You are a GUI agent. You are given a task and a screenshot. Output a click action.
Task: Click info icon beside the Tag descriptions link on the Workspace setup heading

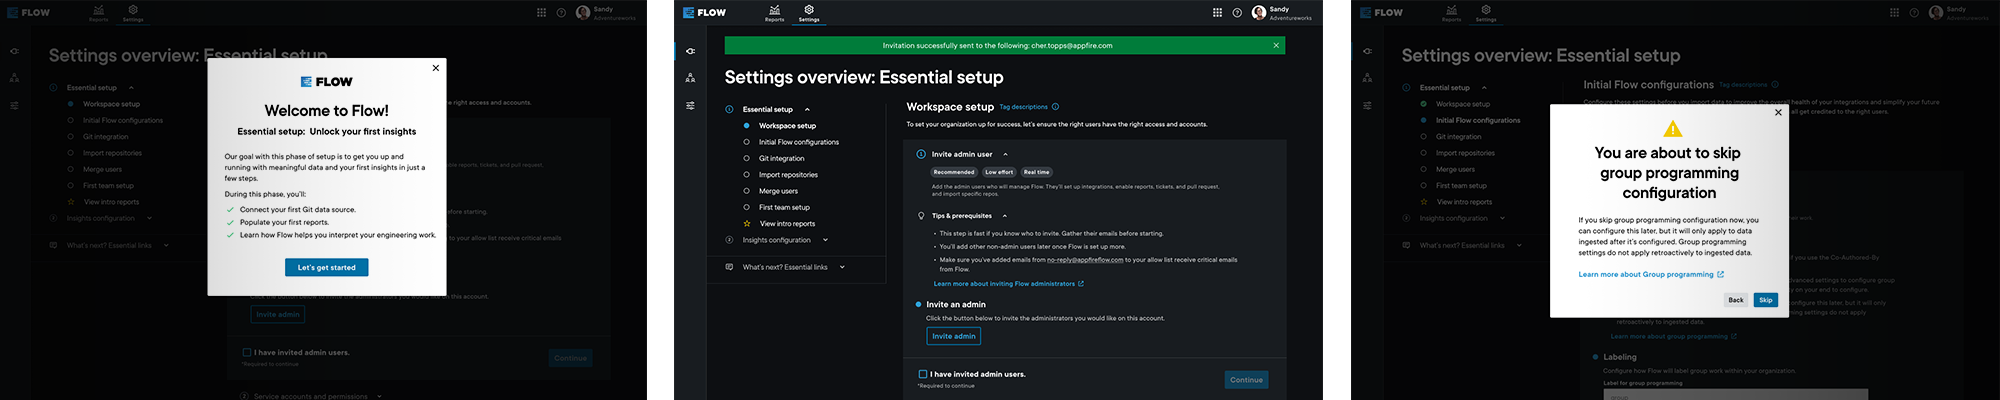(x=1055, y=107)
